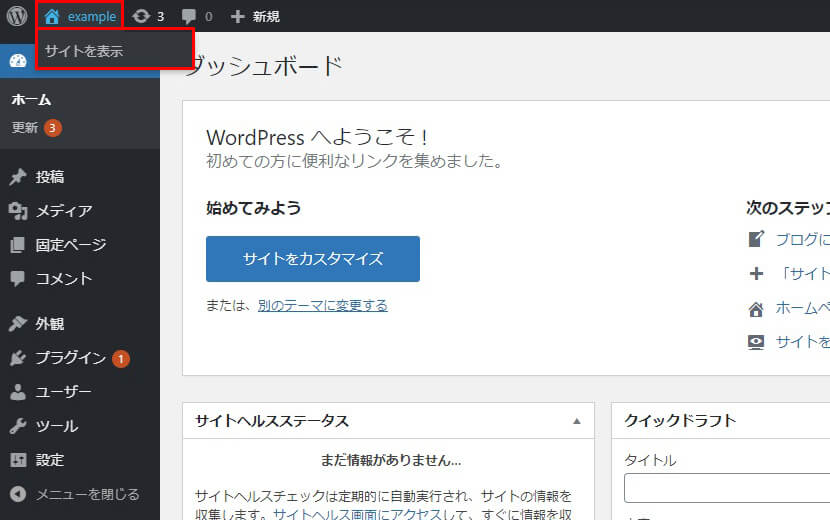
Task: Click サイトヘルスステータス panel heading
Action: (x=272, y=421)
